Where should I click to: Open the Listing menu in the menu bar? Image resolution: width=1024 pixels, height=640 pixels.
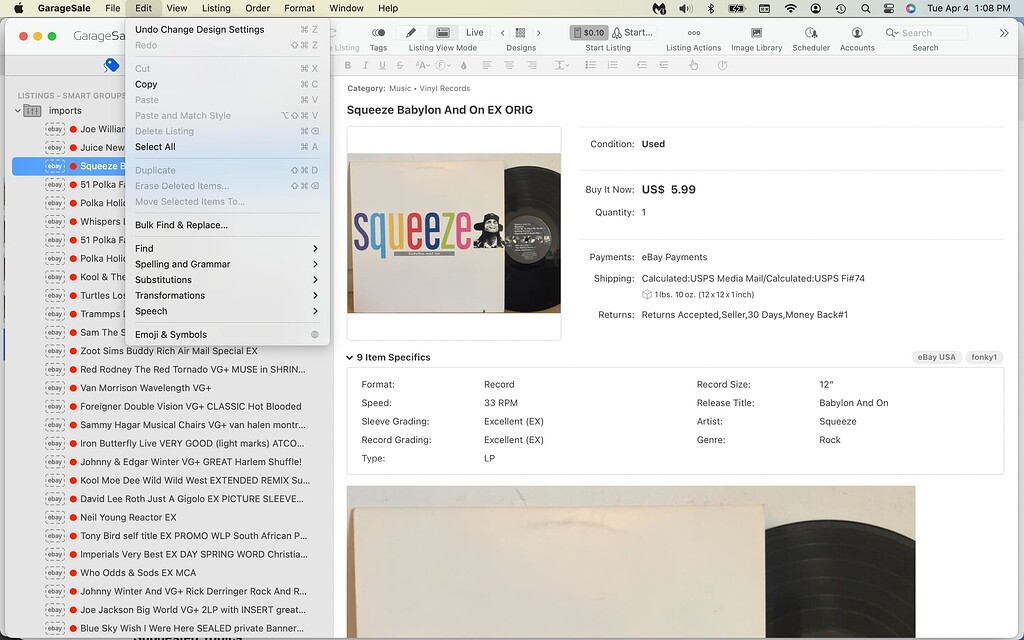(x=216, y=8)
